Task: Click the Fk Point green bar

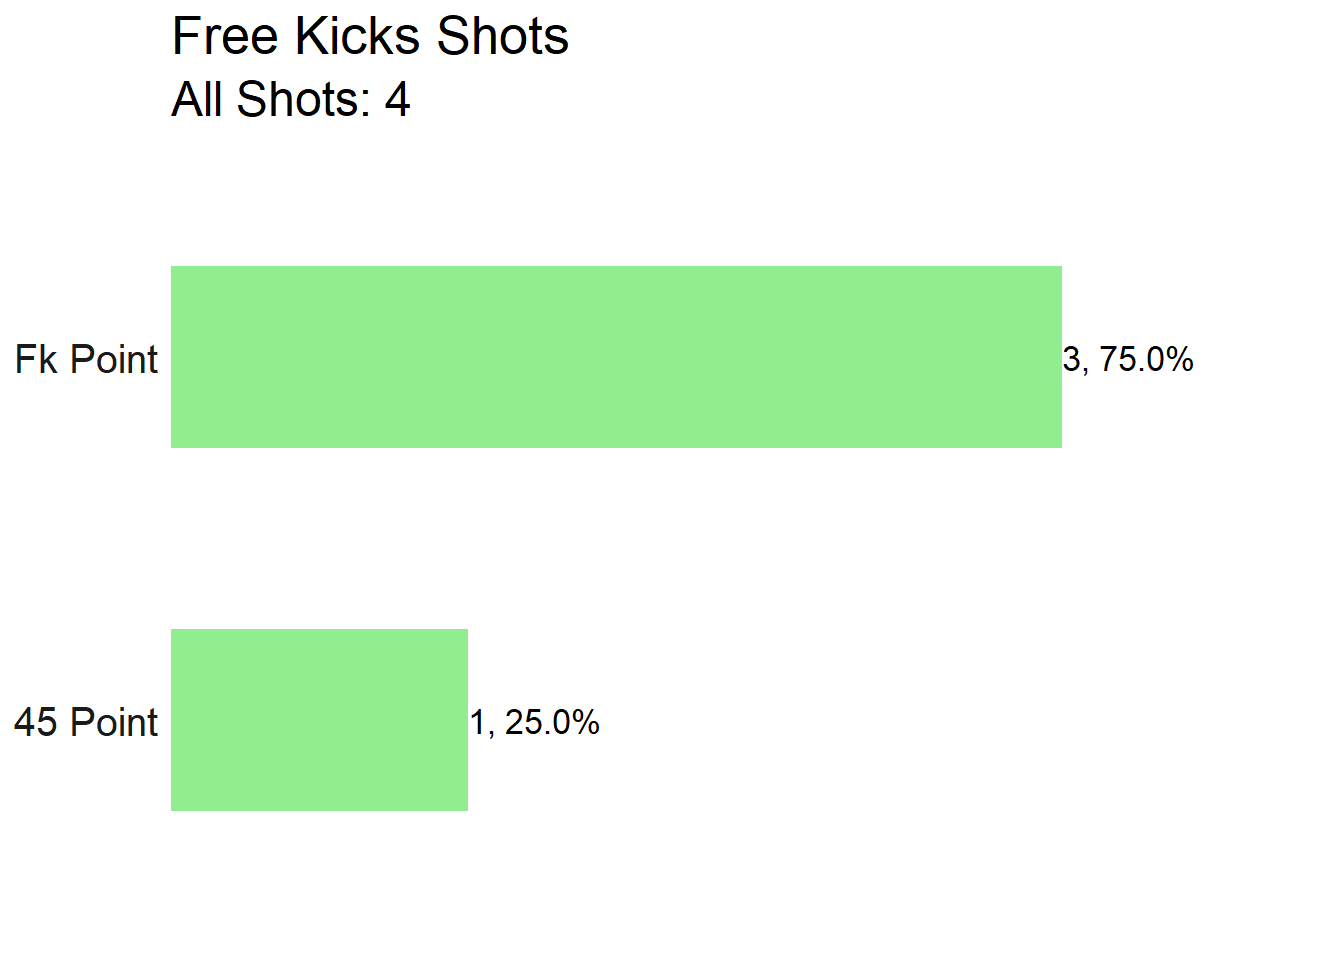Action: (x=616, y=357)
